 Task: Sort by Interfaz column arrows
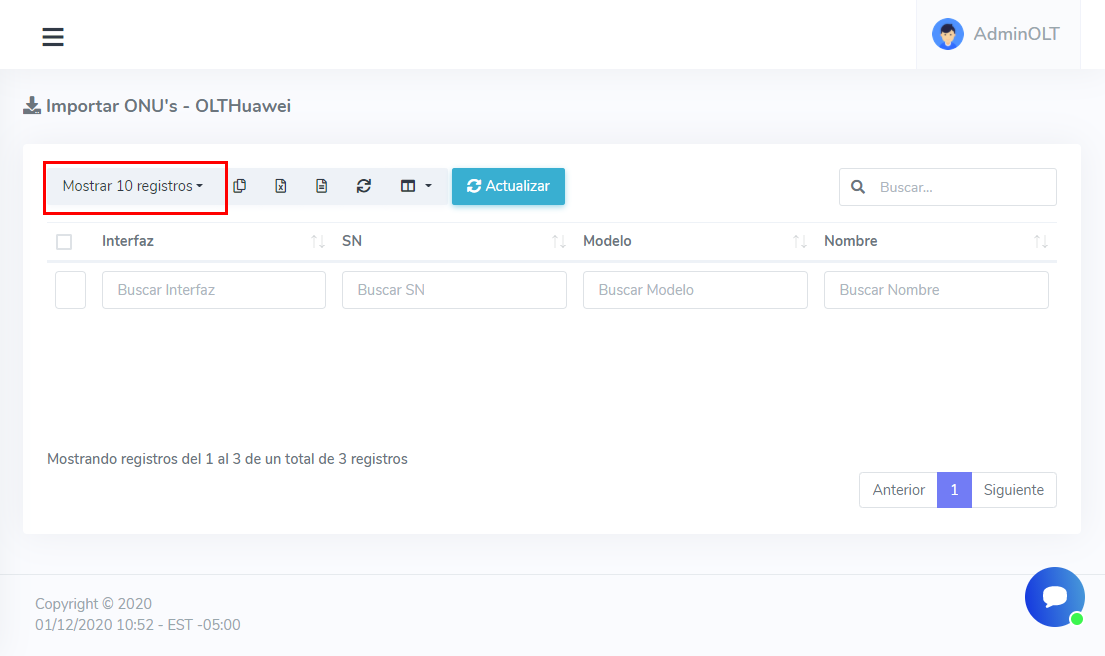(x=318, y=242)
